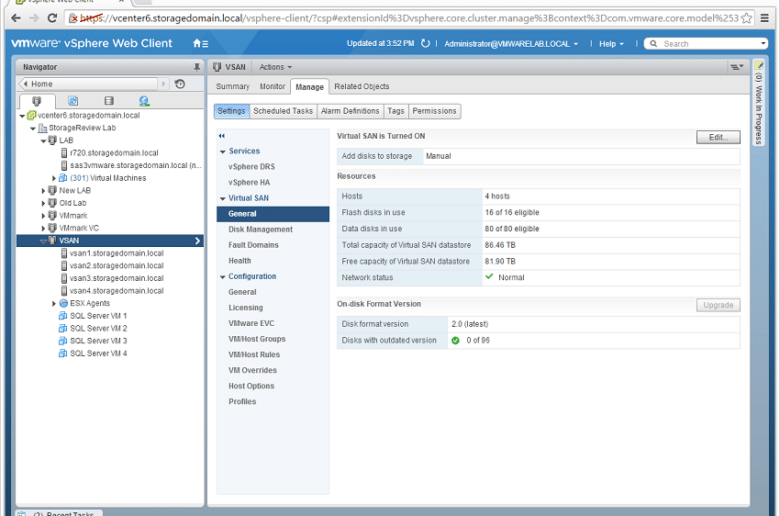Click the Edit button for Virtual SAN

click(718, 137)
